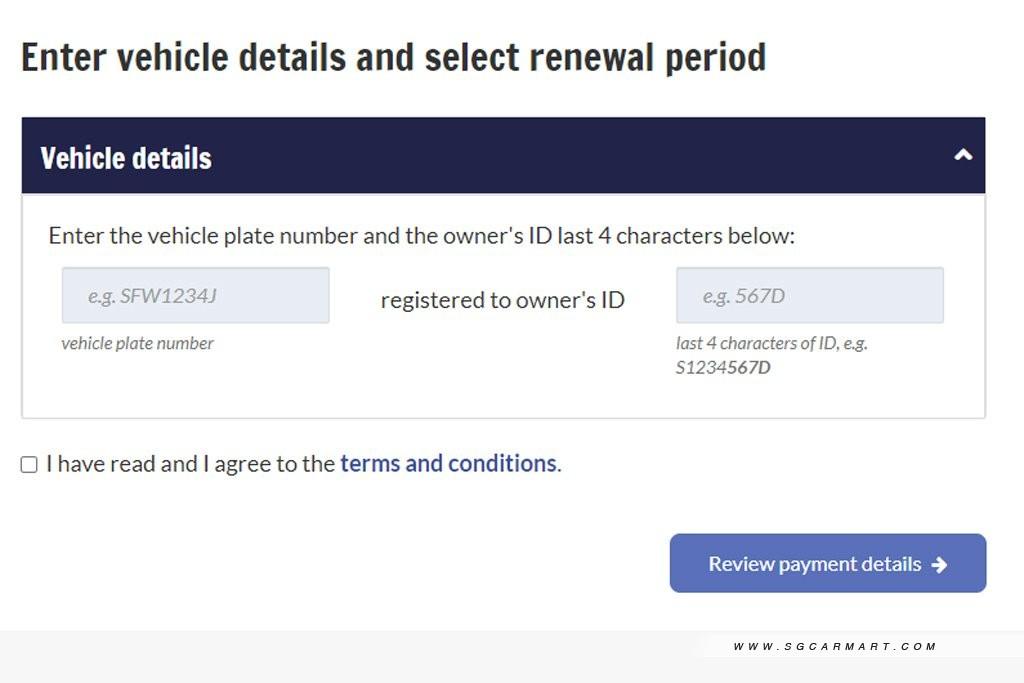Focus the vehicle plate number field
Image resolution: width=1024 pixels, height=683 pixels.
195,295
